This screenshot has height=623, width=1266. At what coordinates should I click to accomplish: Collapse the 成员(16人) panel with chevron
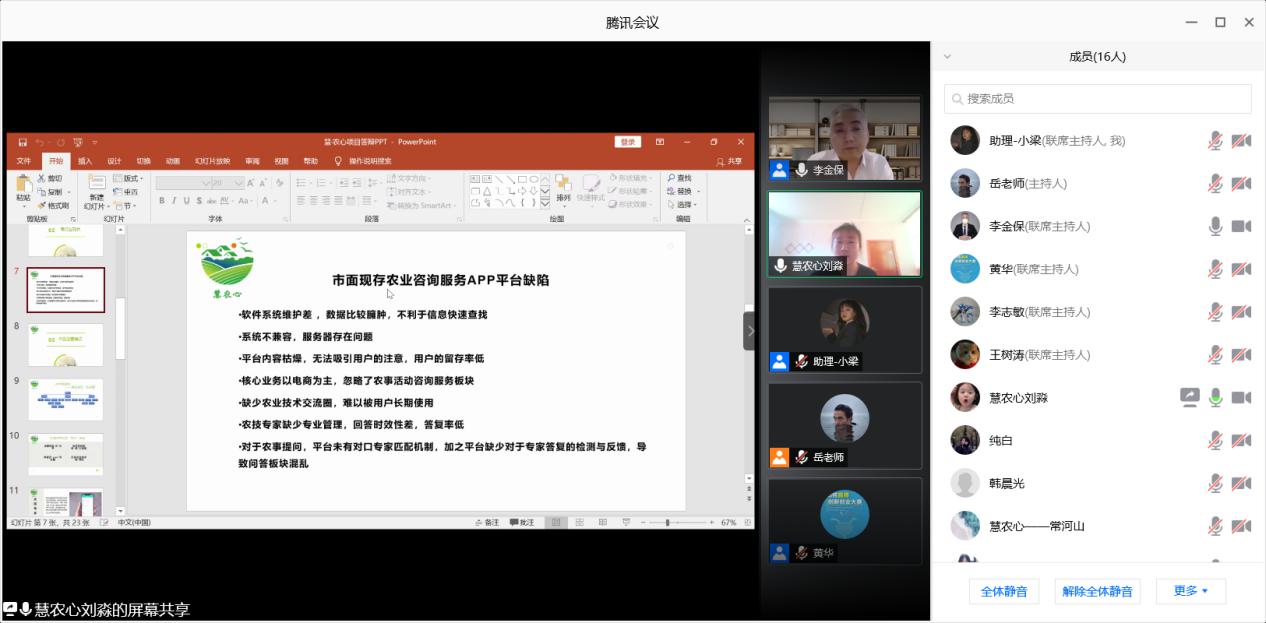[x=947, y=57]
